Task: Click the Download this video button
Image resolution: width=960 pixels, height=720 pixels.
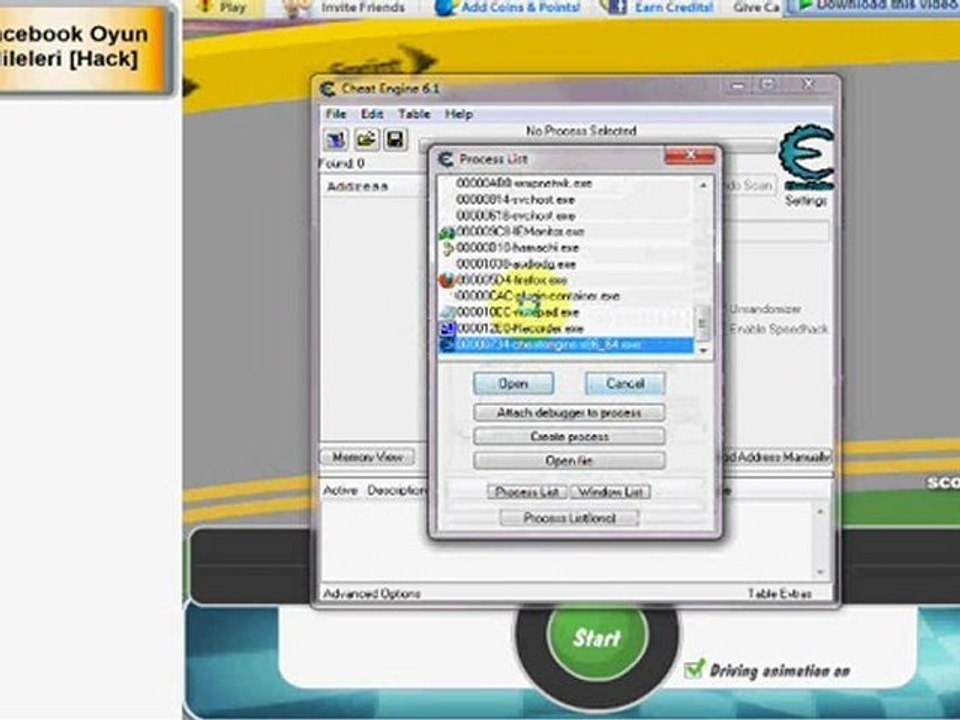Action: click(873, 6)
